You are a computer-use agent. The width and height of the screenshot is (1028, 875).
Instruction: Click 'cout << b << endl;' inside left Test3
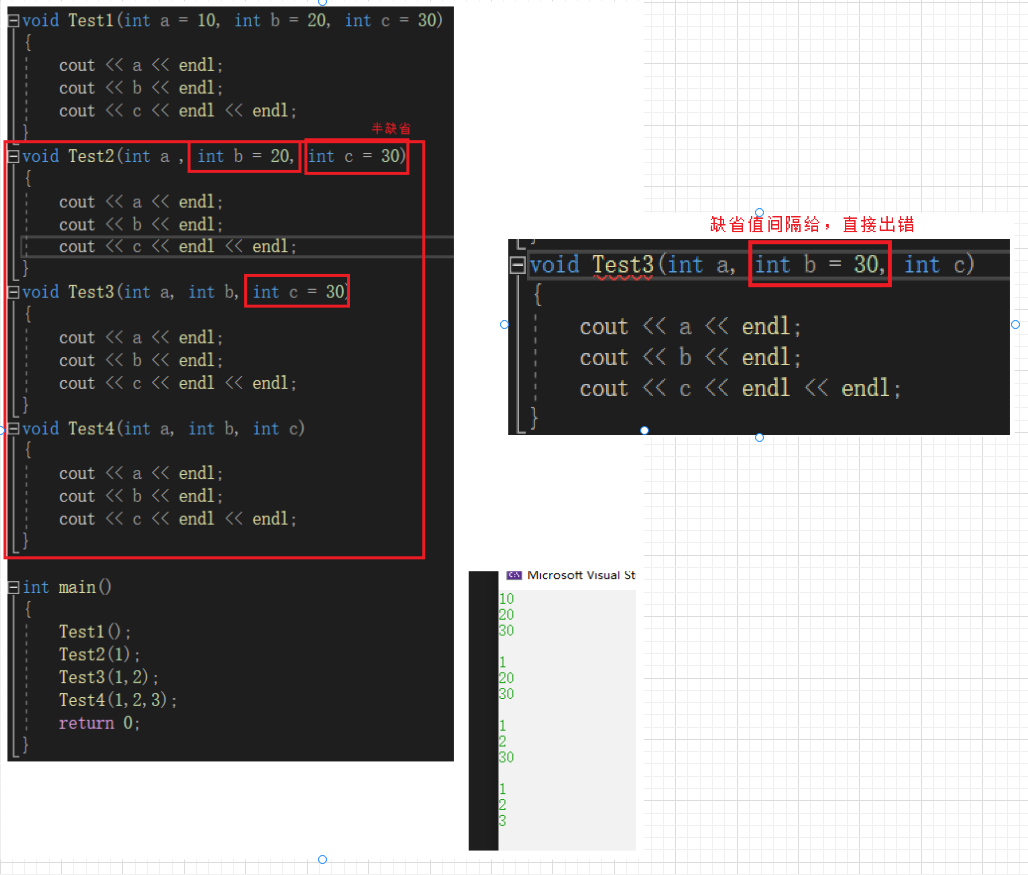point(141,360)
